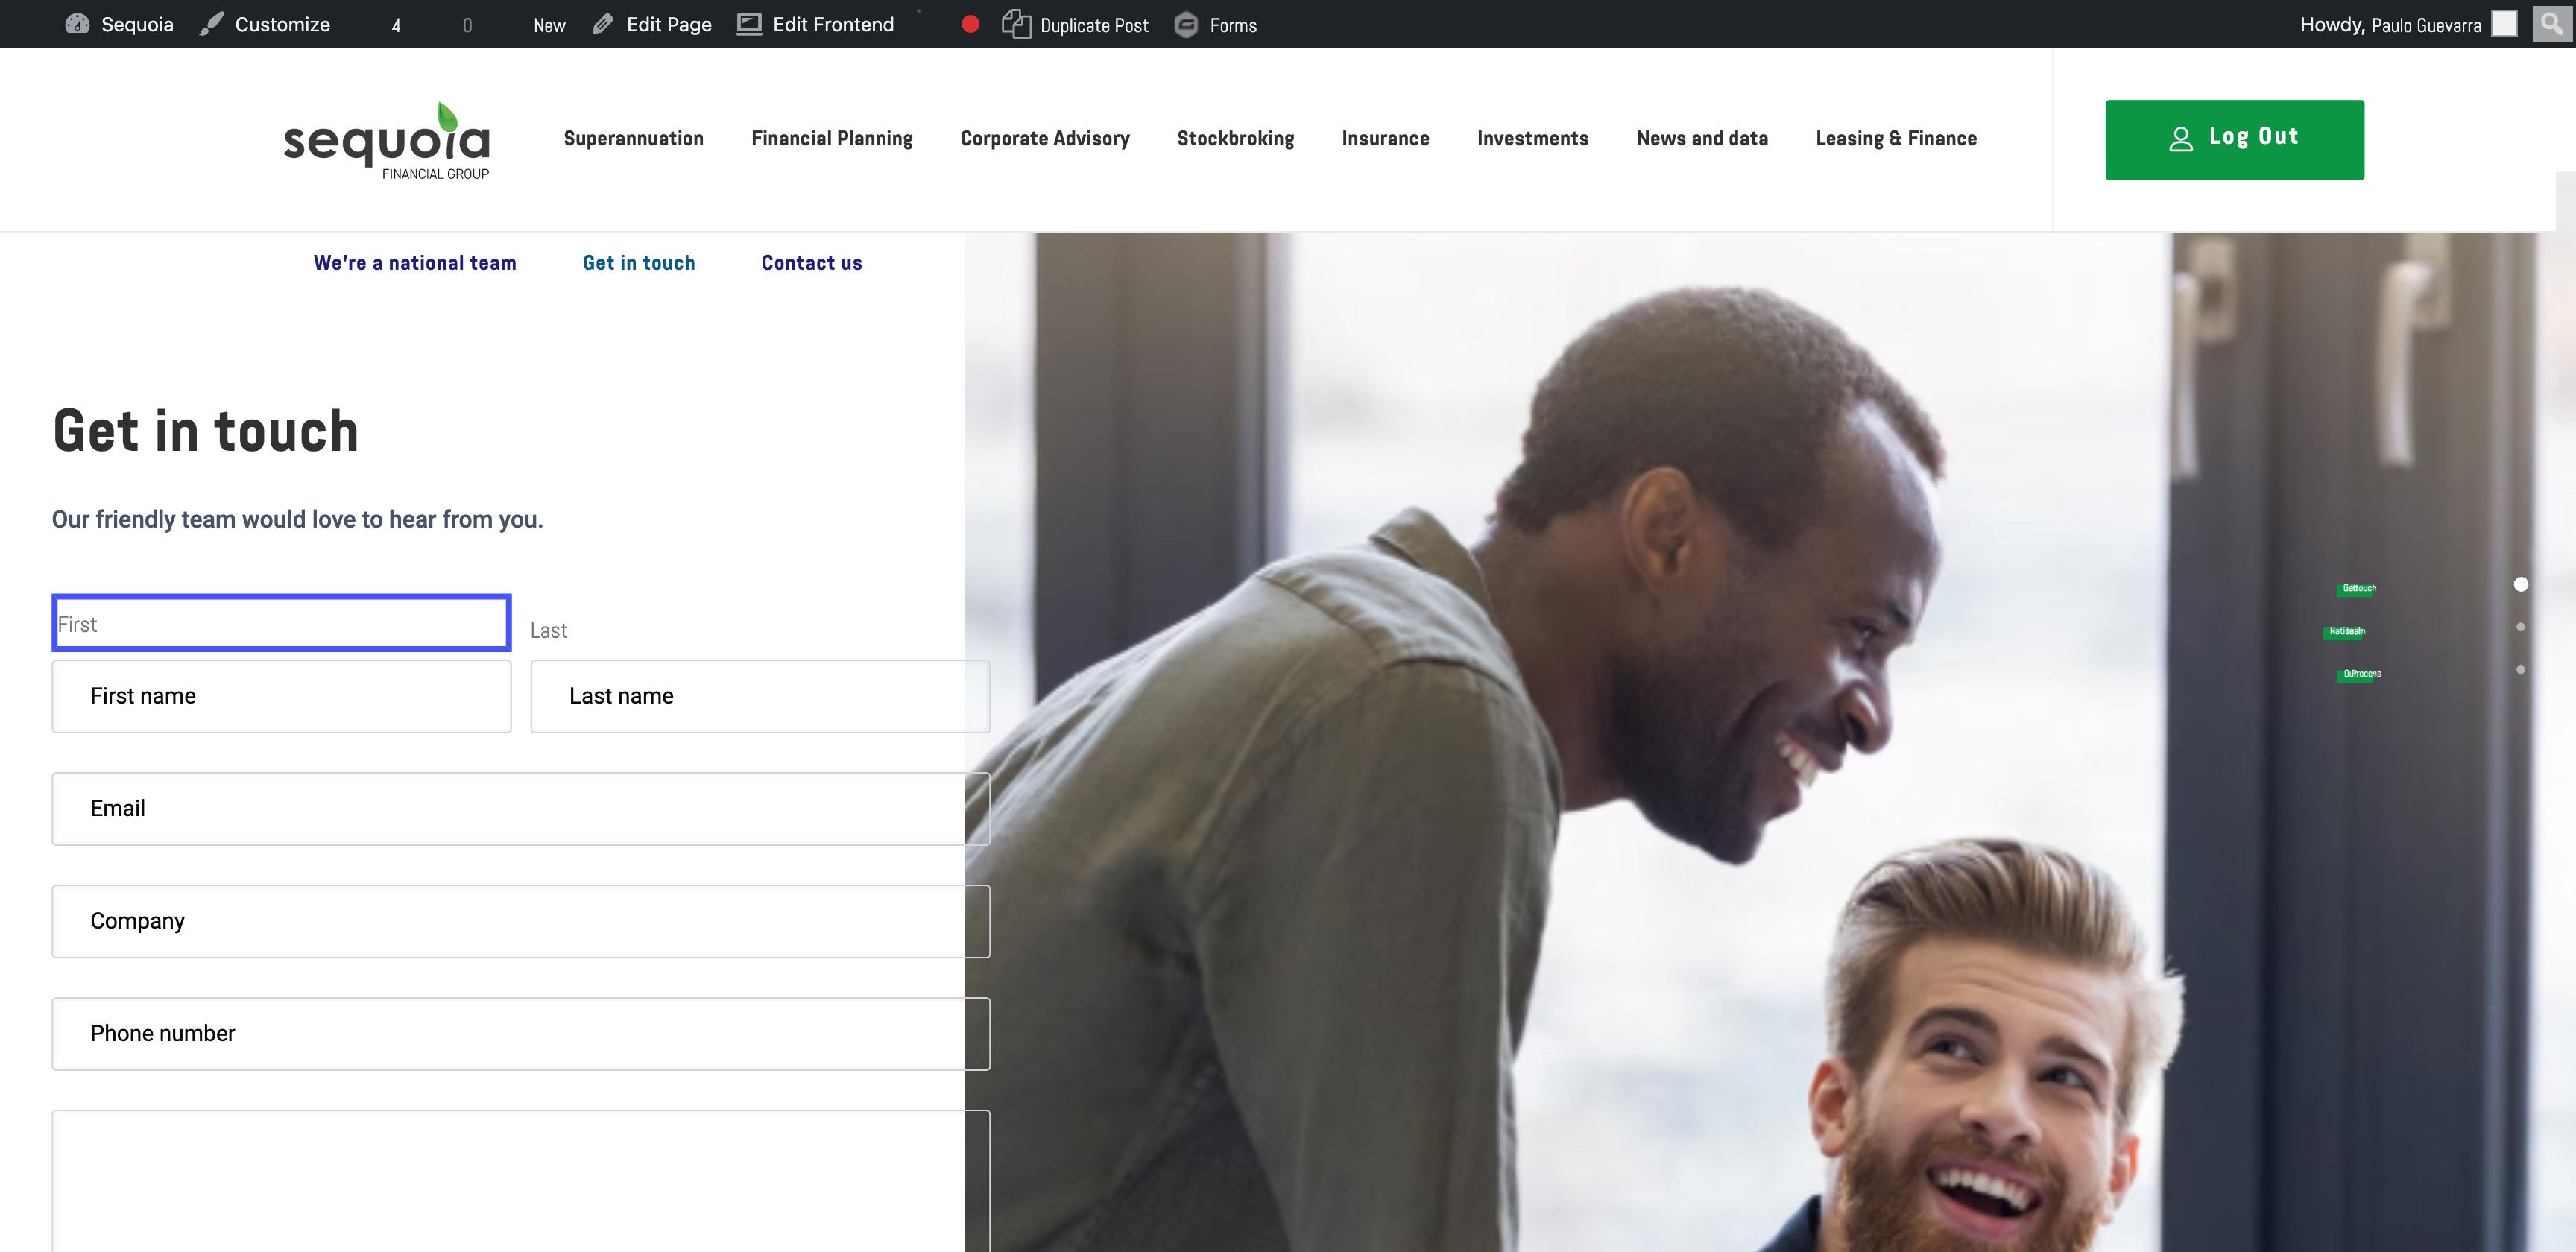Screen dimensions: 2576x1252
Task: Click the red status dot in admin bar
Action: [970, 24]
